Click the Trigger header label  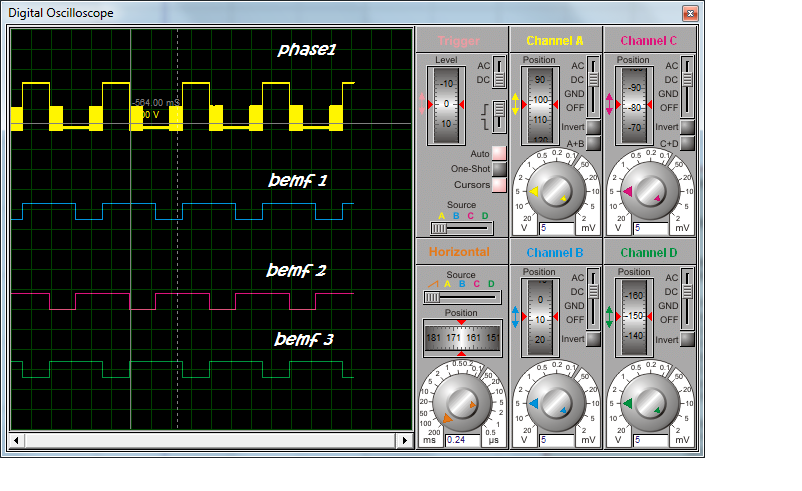459,41
